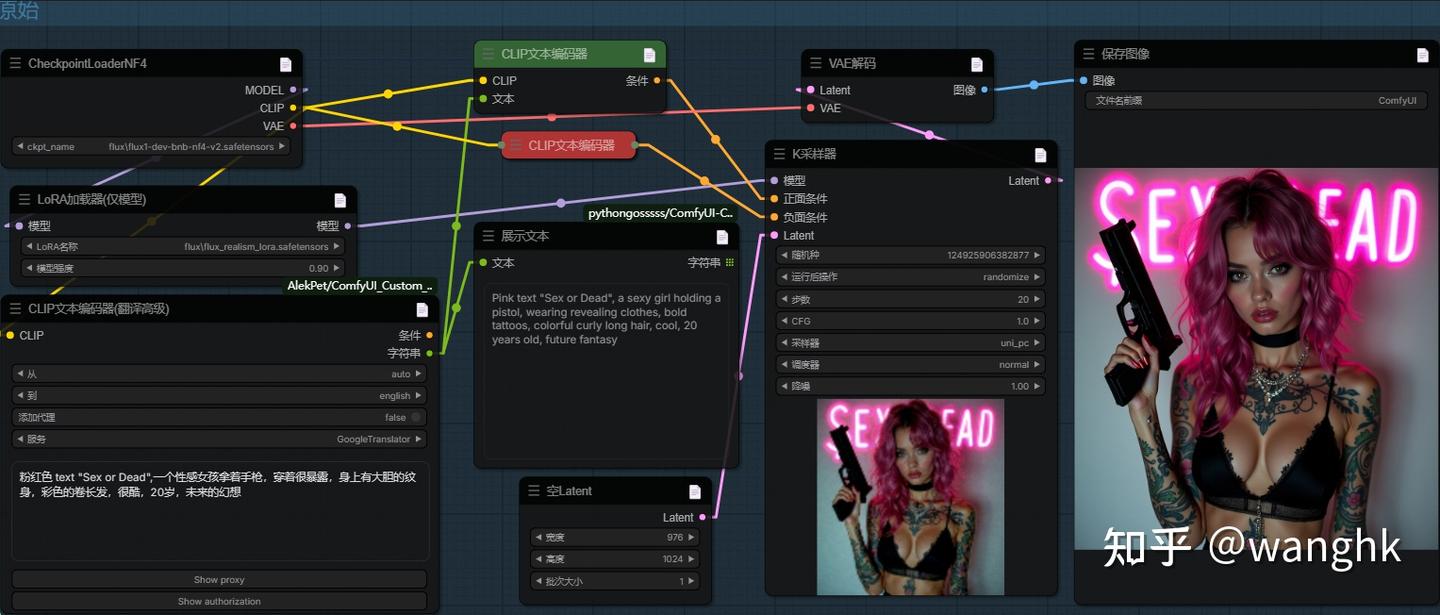The image size is (1440, 615).
Task: Click the note icon on 空Latent node
Action: tap(694, 491)
